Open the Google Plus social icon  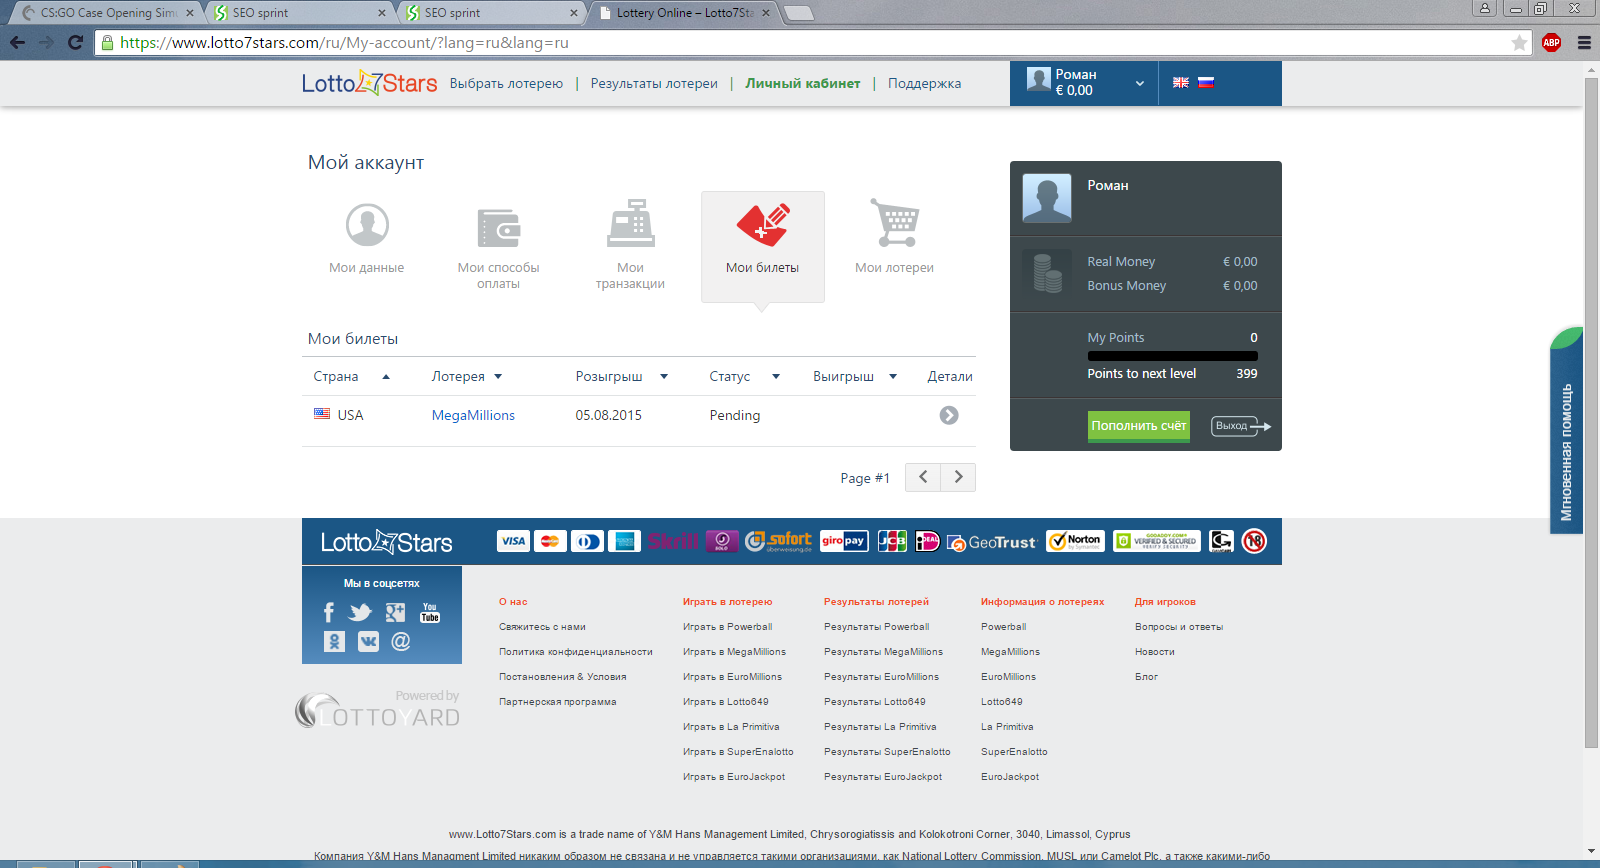396,612
